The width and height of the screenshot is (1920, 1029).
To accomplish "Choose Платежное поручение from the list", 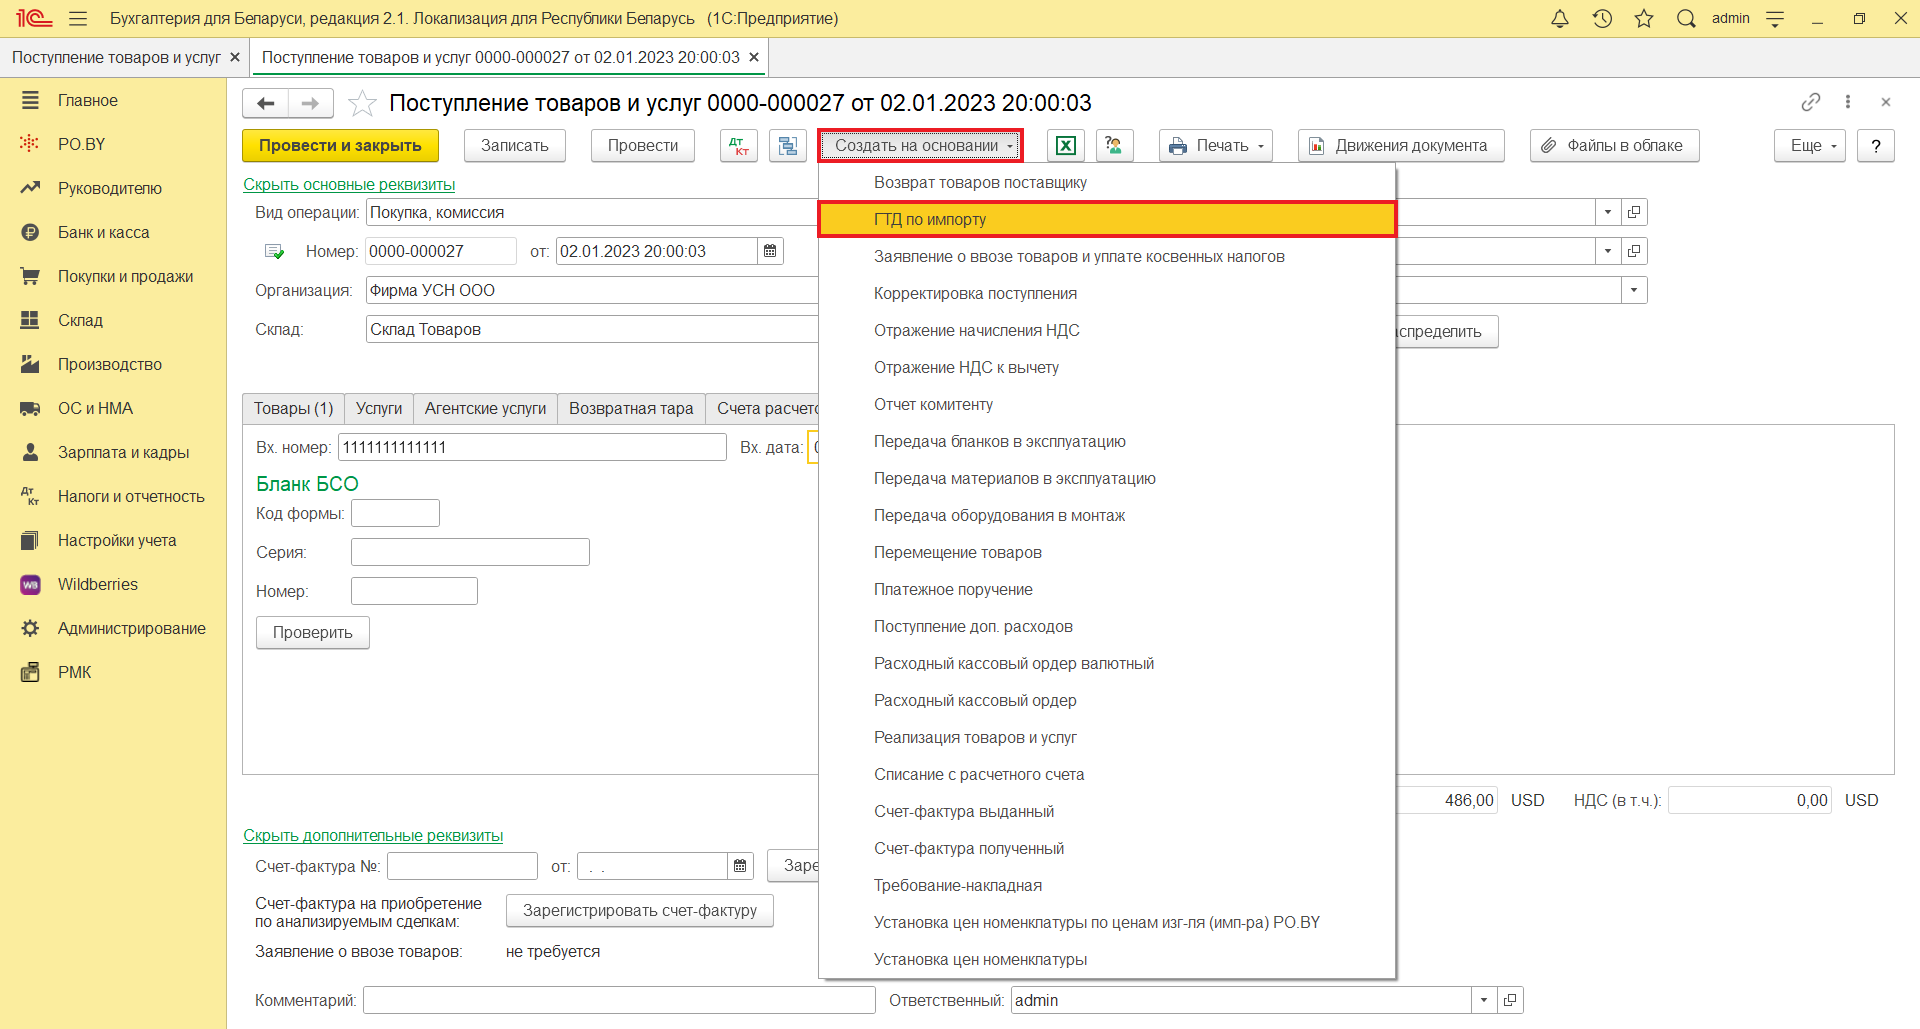I will tap(953, 589).
